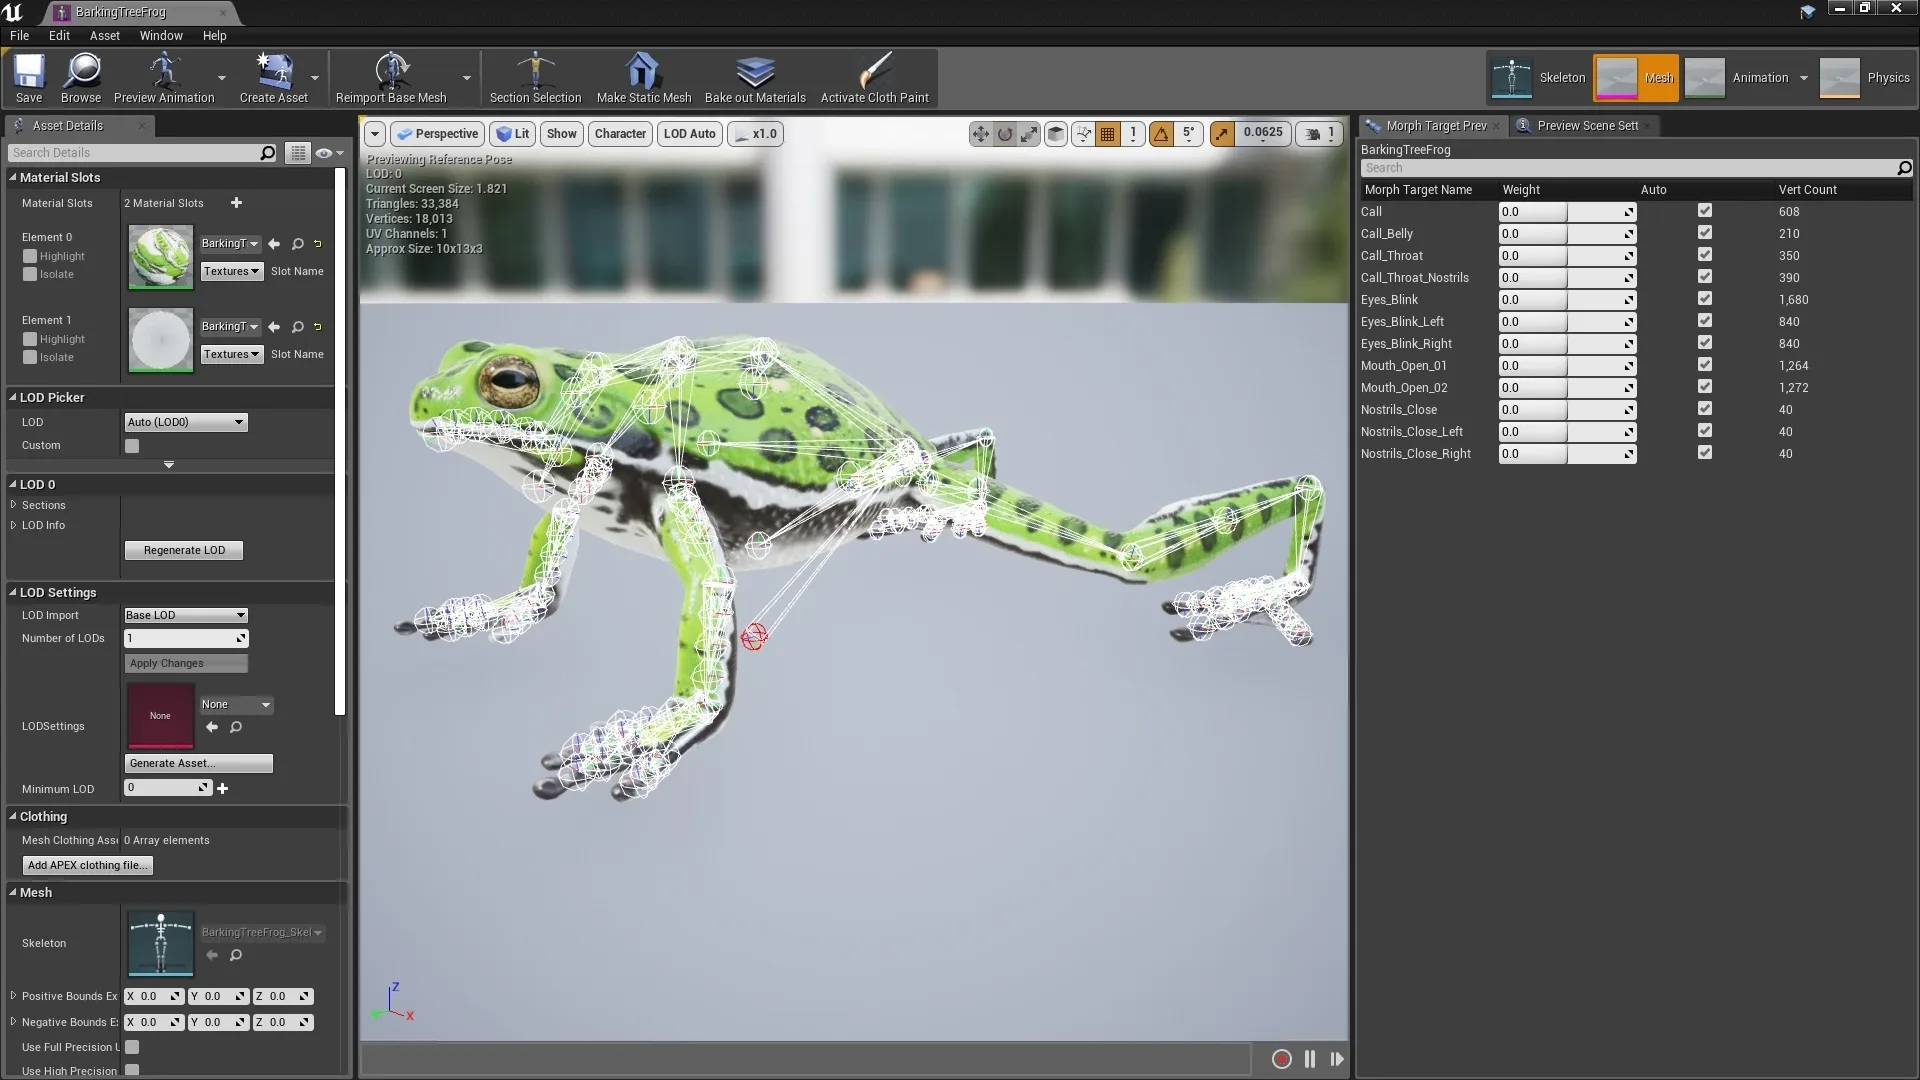Expand the LOD Info row
Image resolution: width=1920 pixels, height=1080 pixels.
14,525
